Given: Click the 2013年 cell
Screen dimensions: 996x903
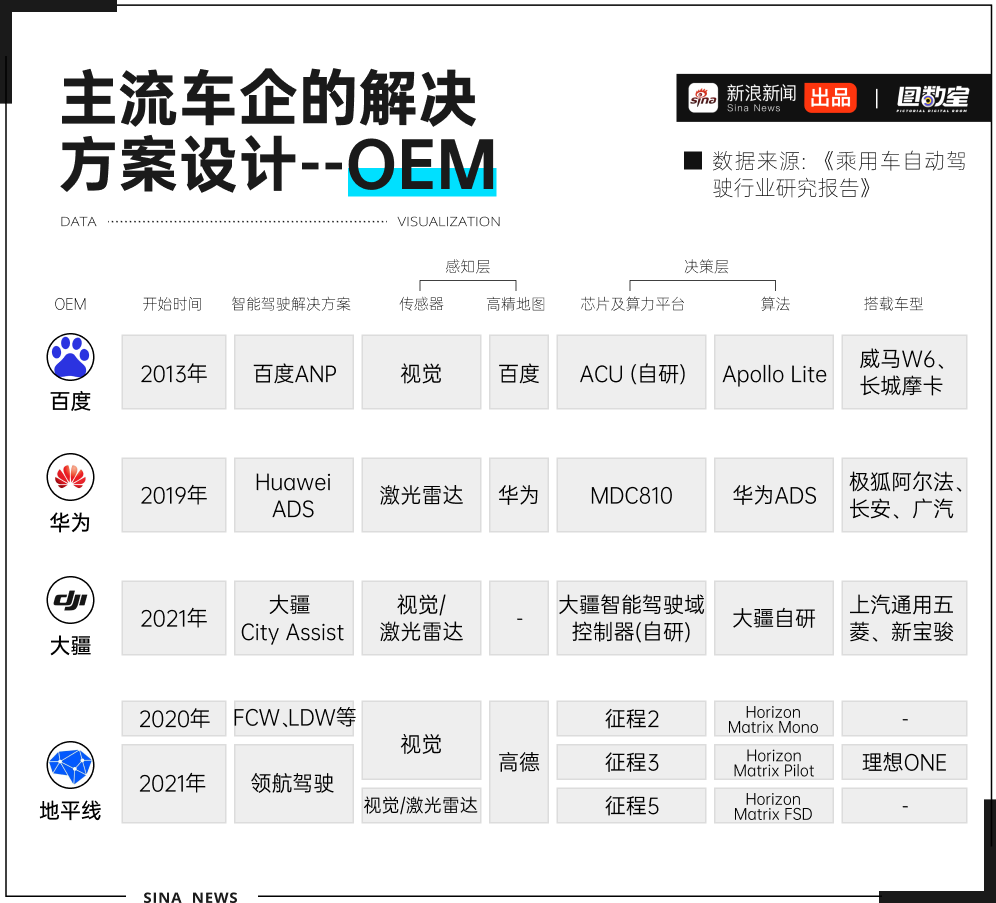Looking at the screenshot, I should pos(174,372).
